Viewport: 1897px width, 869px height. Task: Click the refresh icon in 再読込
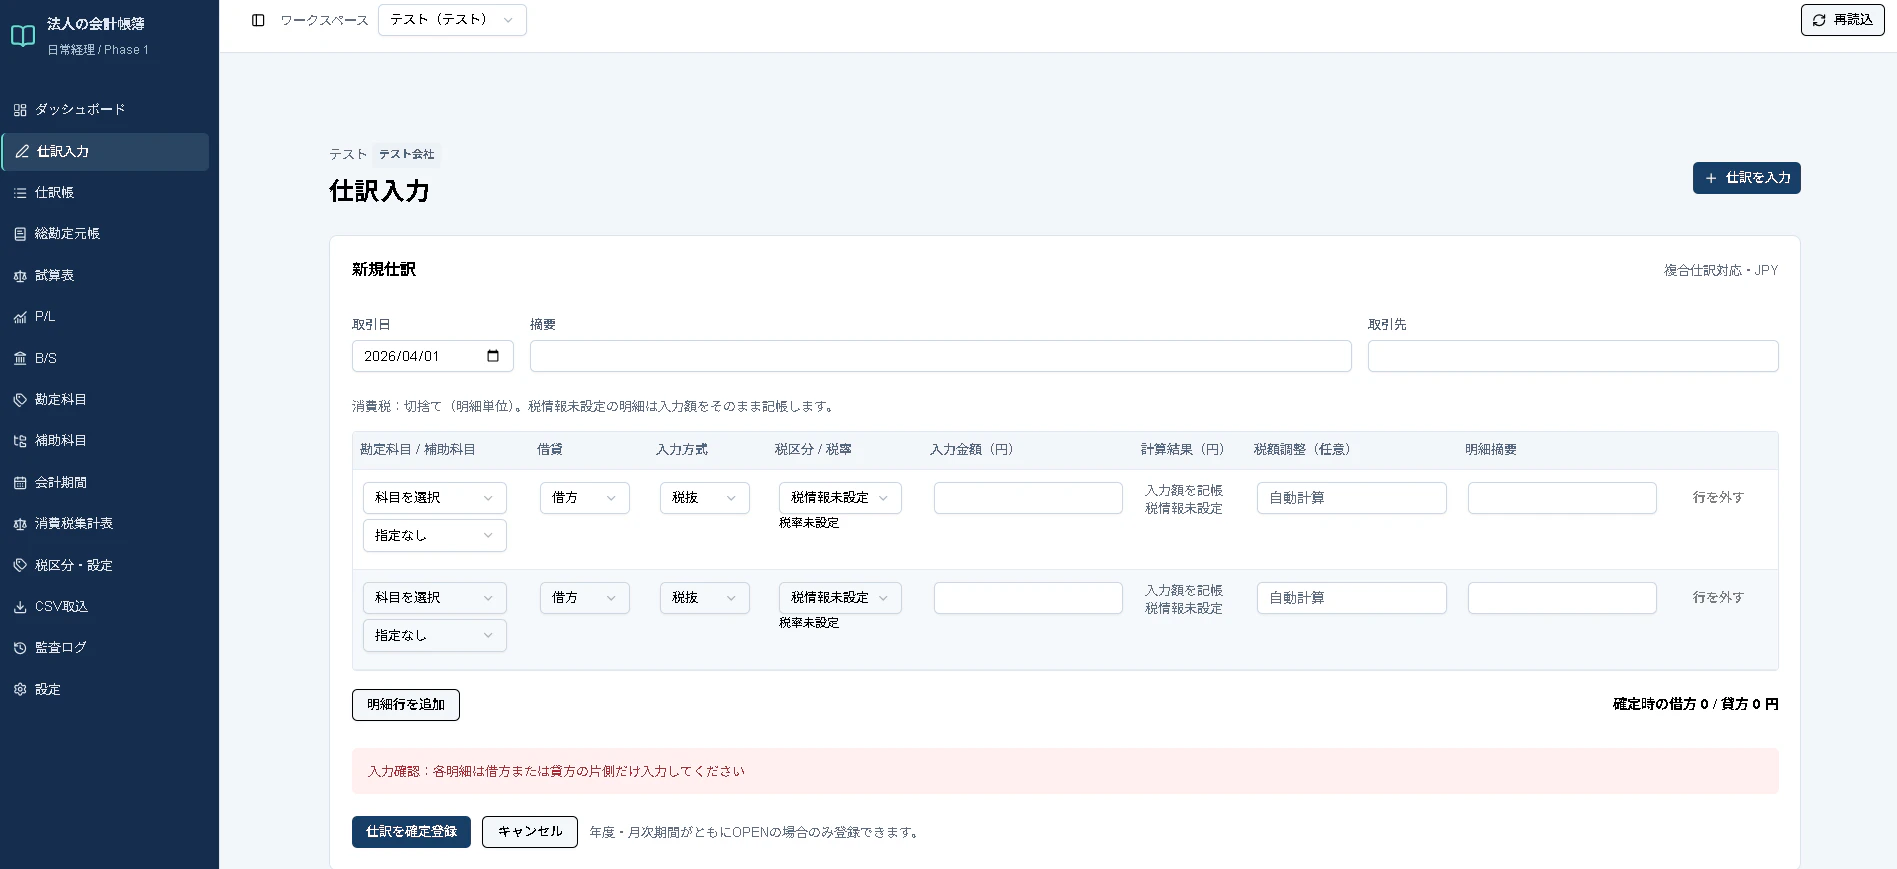click(1819, 20)
